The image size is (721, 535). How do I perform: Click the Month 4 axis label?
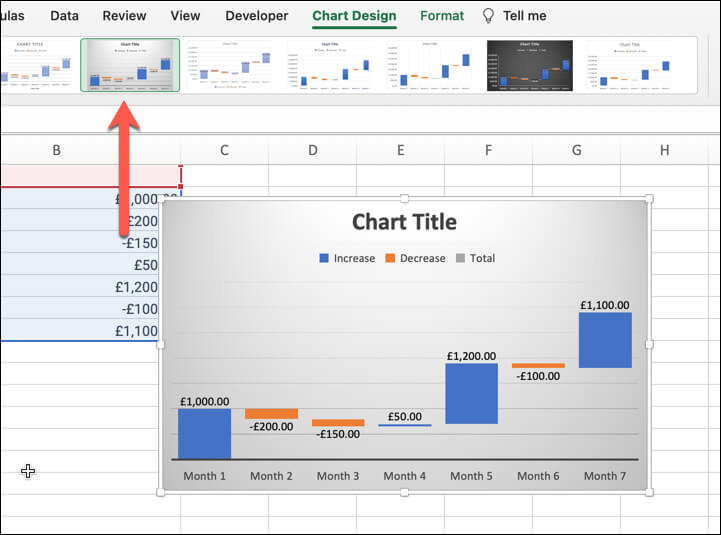click(x=405, y=476)
